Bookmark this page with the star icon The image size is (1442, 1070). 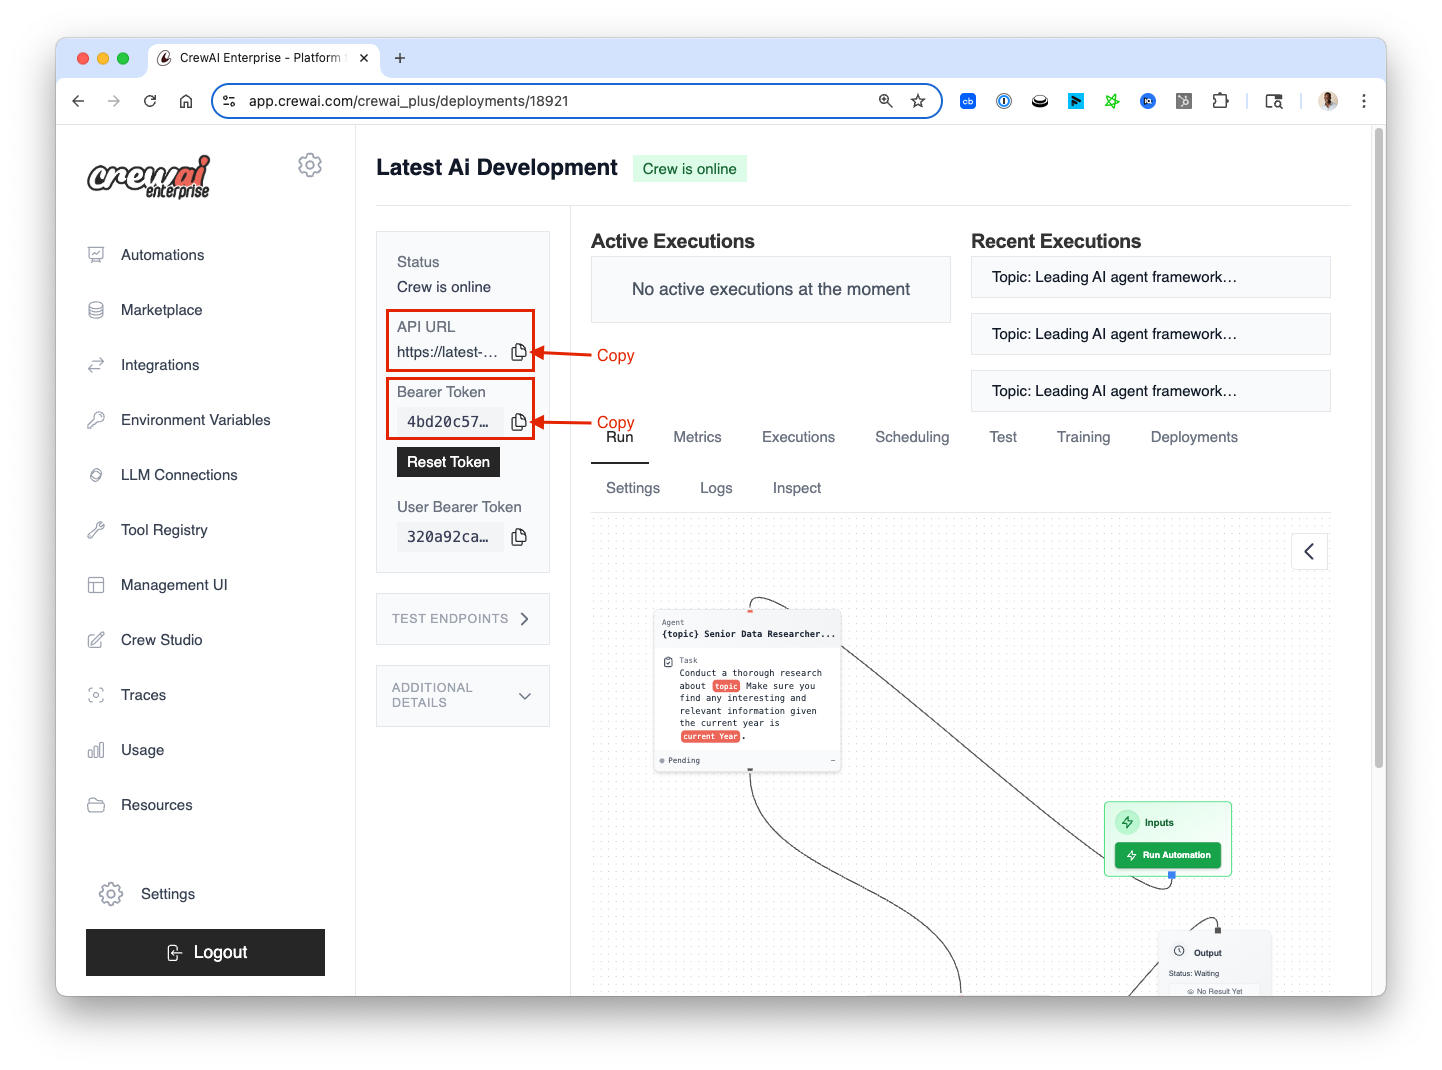918,101
